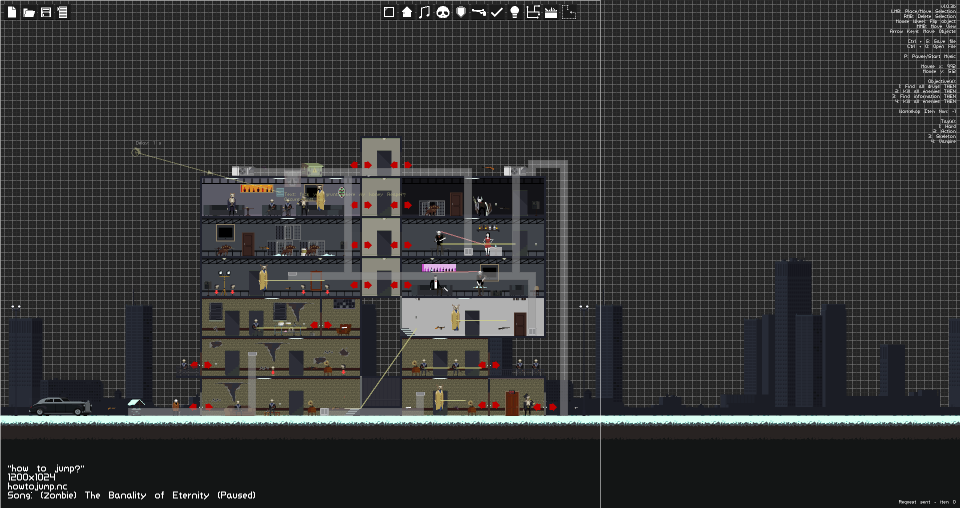
Task: Click the level title "how to jump?"
Action: tap(46, 468)
